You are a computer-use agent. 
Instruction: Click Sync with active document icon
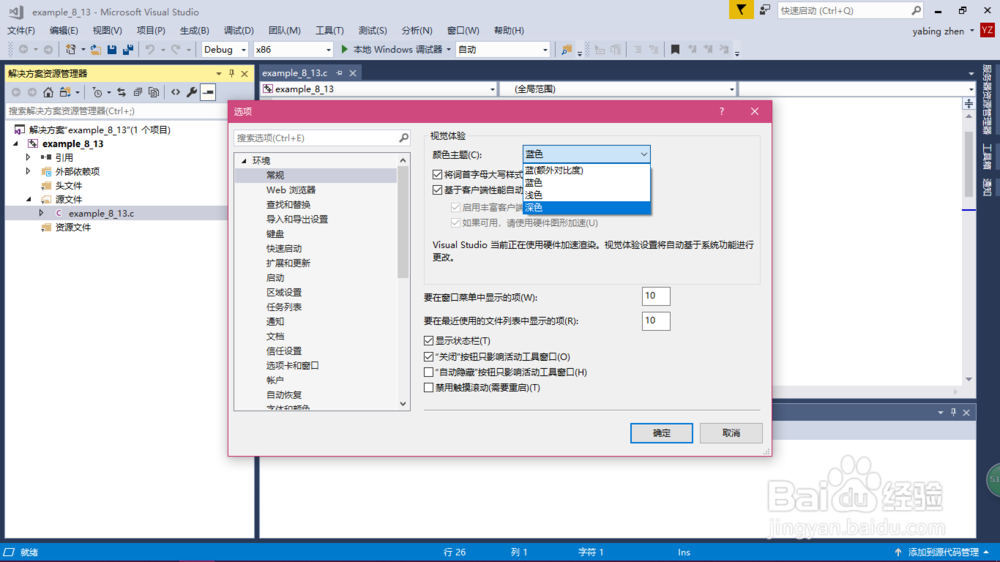pos(121,92)
